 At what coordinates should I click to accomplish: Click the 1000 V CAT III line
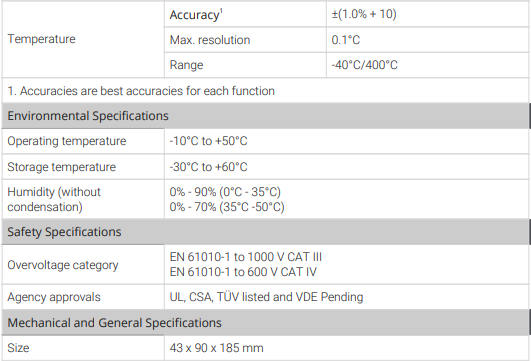246,257
